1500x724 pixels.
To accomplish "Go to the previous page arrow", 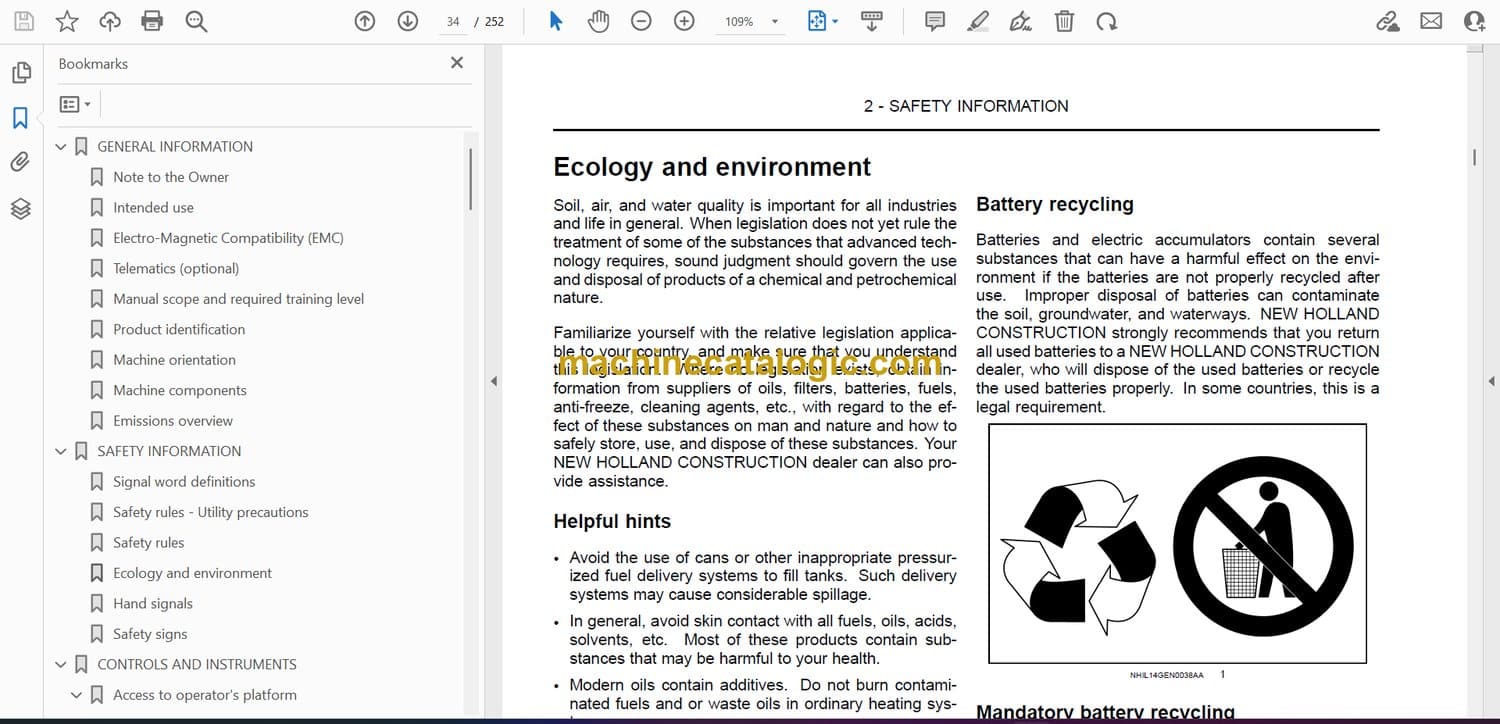I will click(x=365, y=21).
